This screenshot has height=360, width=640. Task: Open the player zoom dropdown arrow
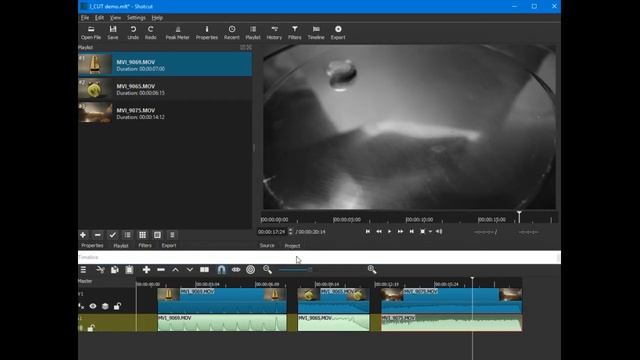(430, 231)
